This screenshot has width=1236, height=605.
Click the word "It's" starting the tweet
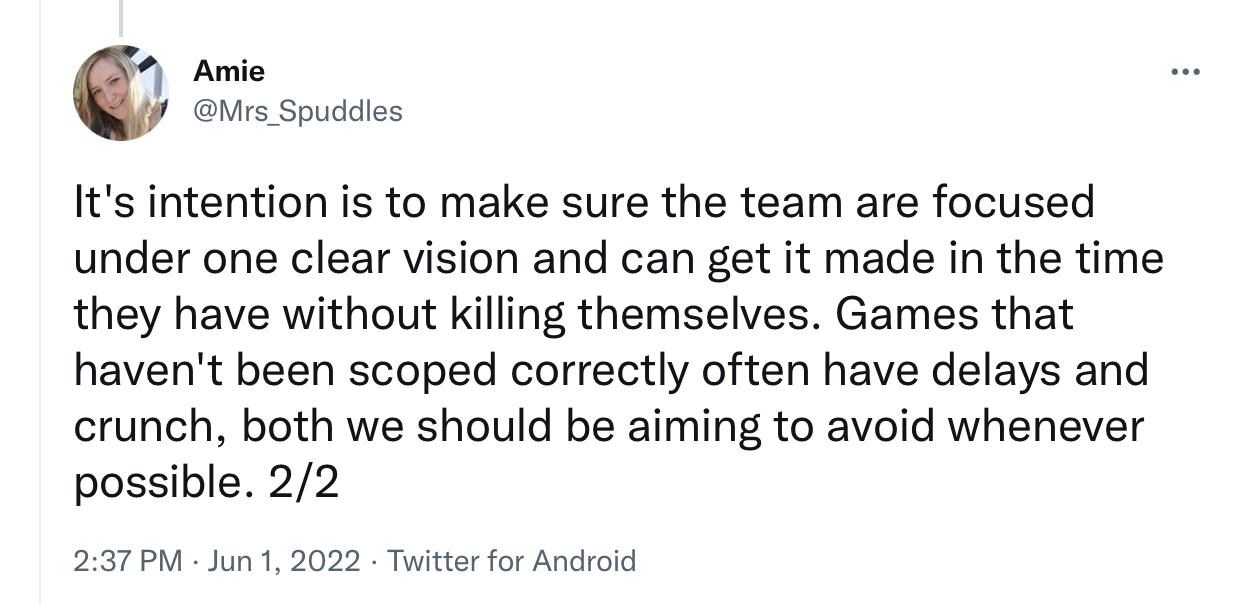(x=105, y=203)
